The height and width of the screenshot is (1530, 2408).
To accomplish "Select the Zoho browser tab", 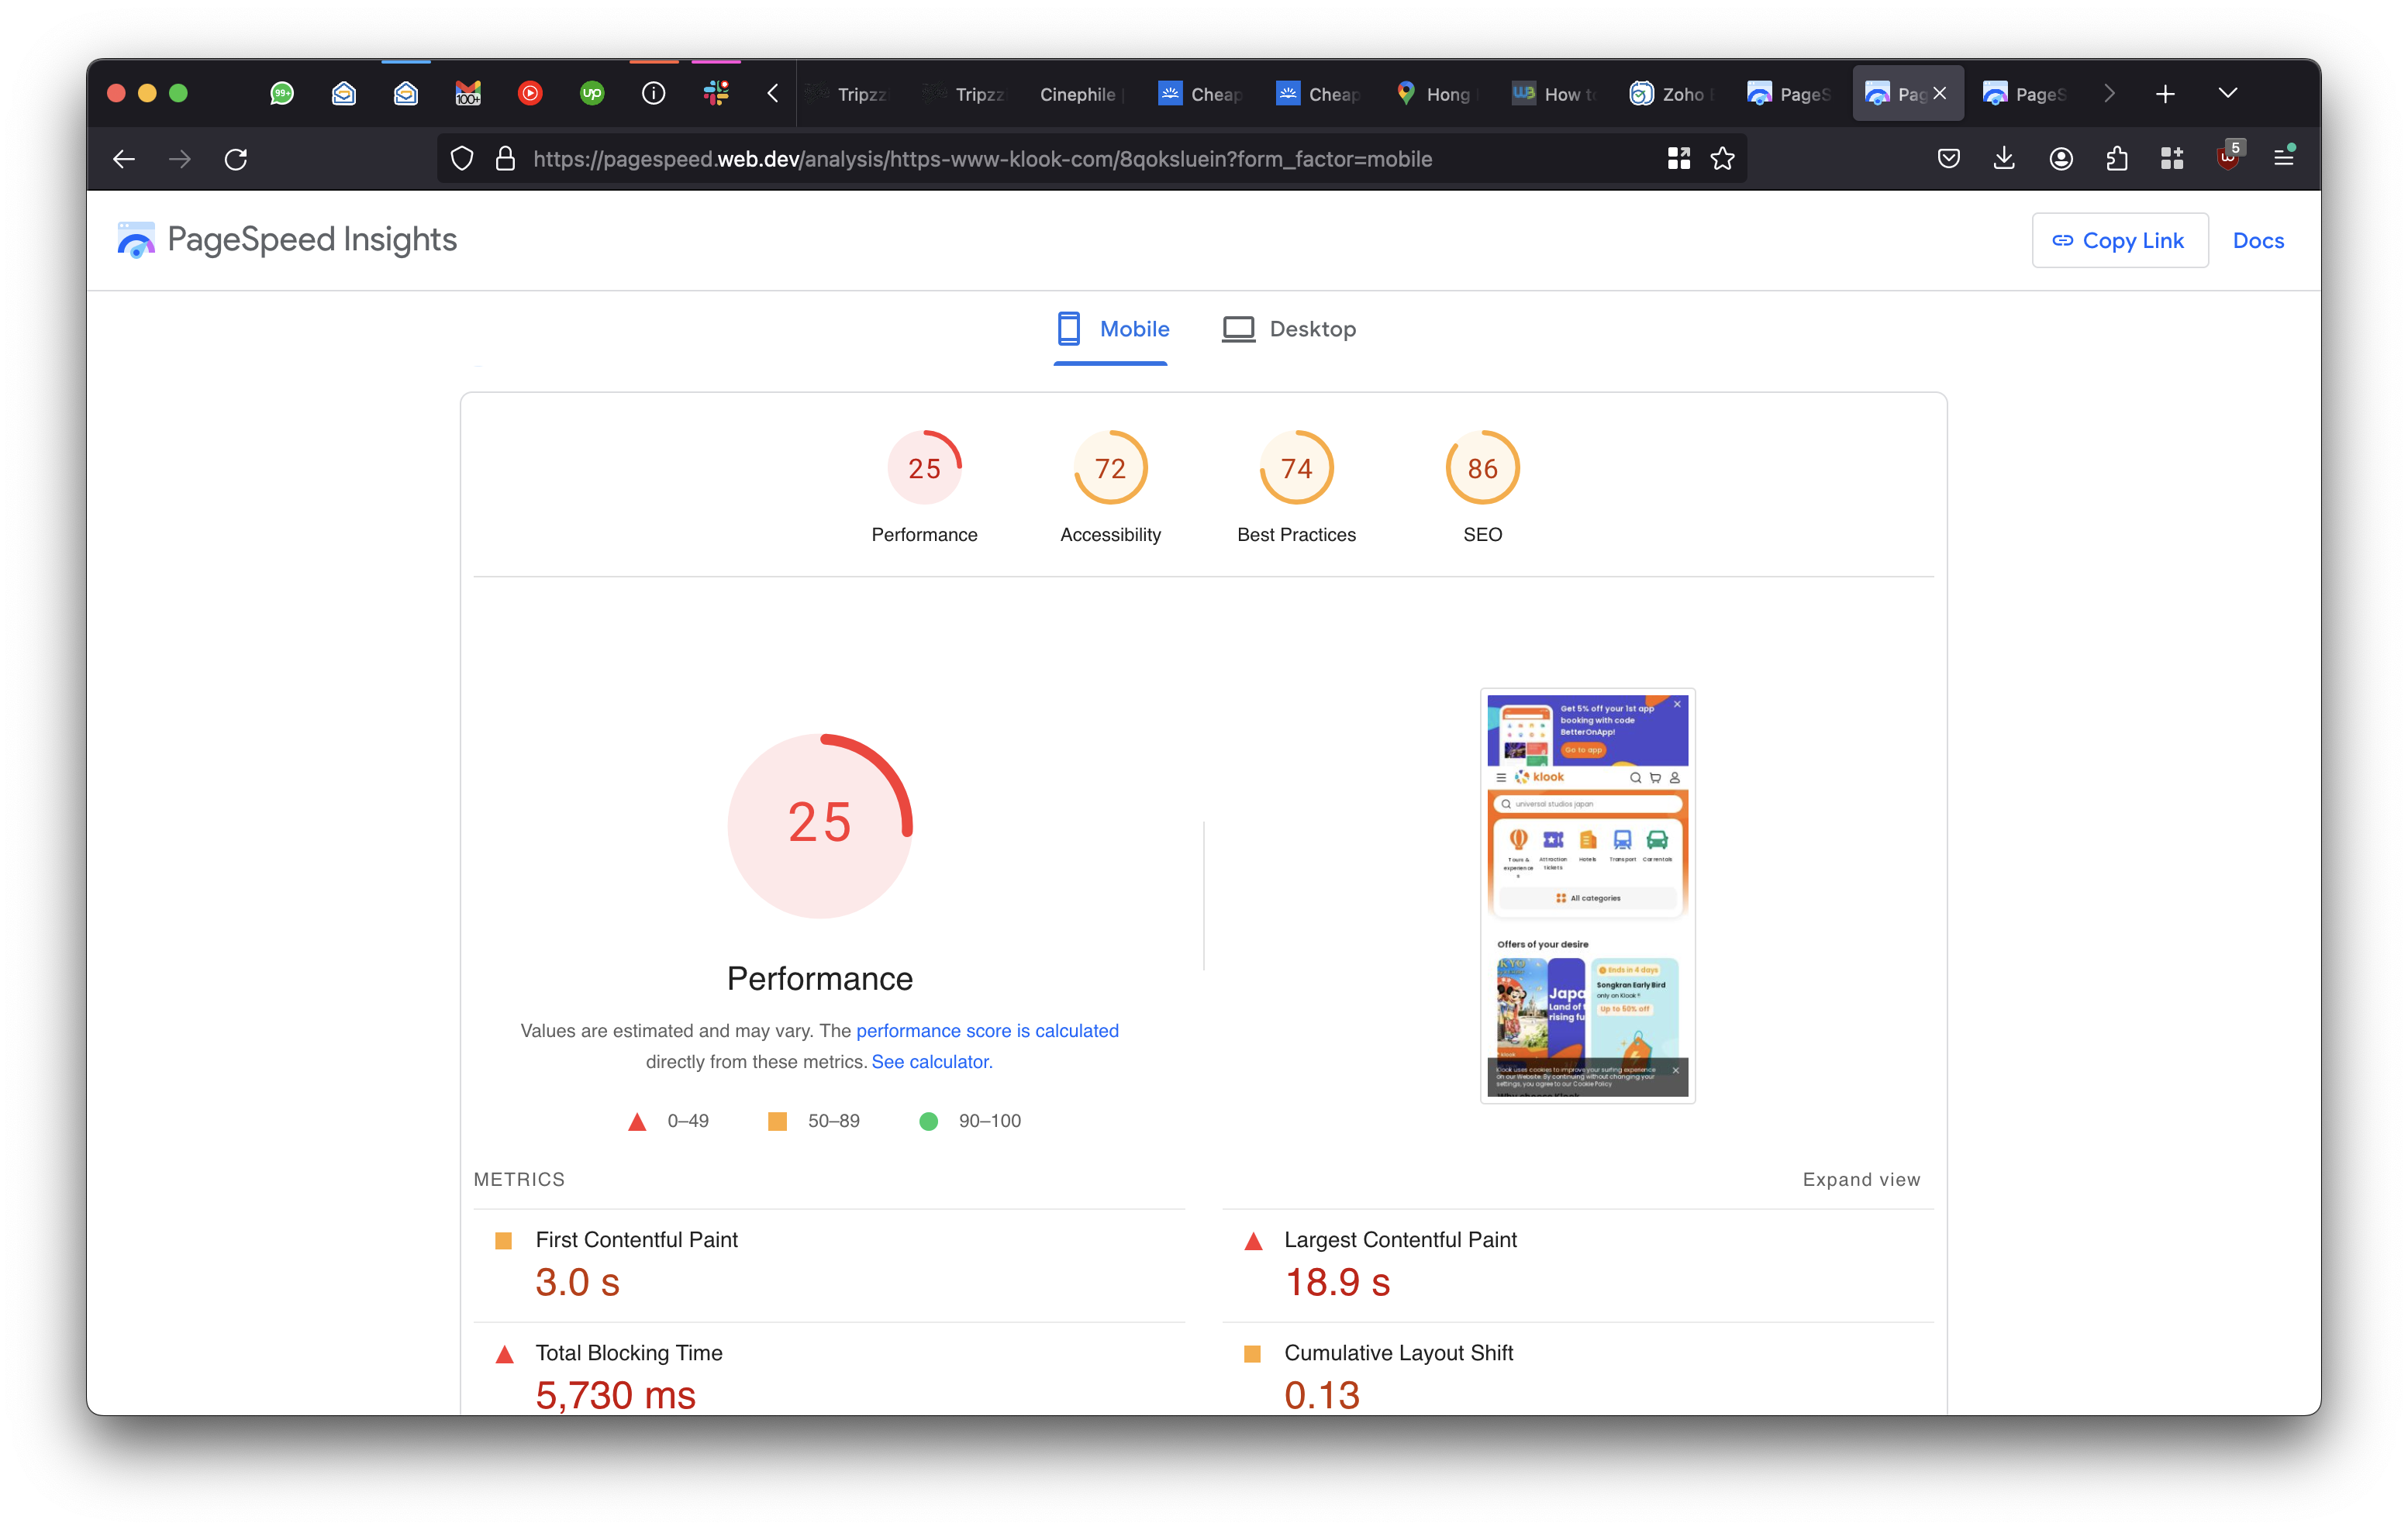I will tap(1670, 94).
